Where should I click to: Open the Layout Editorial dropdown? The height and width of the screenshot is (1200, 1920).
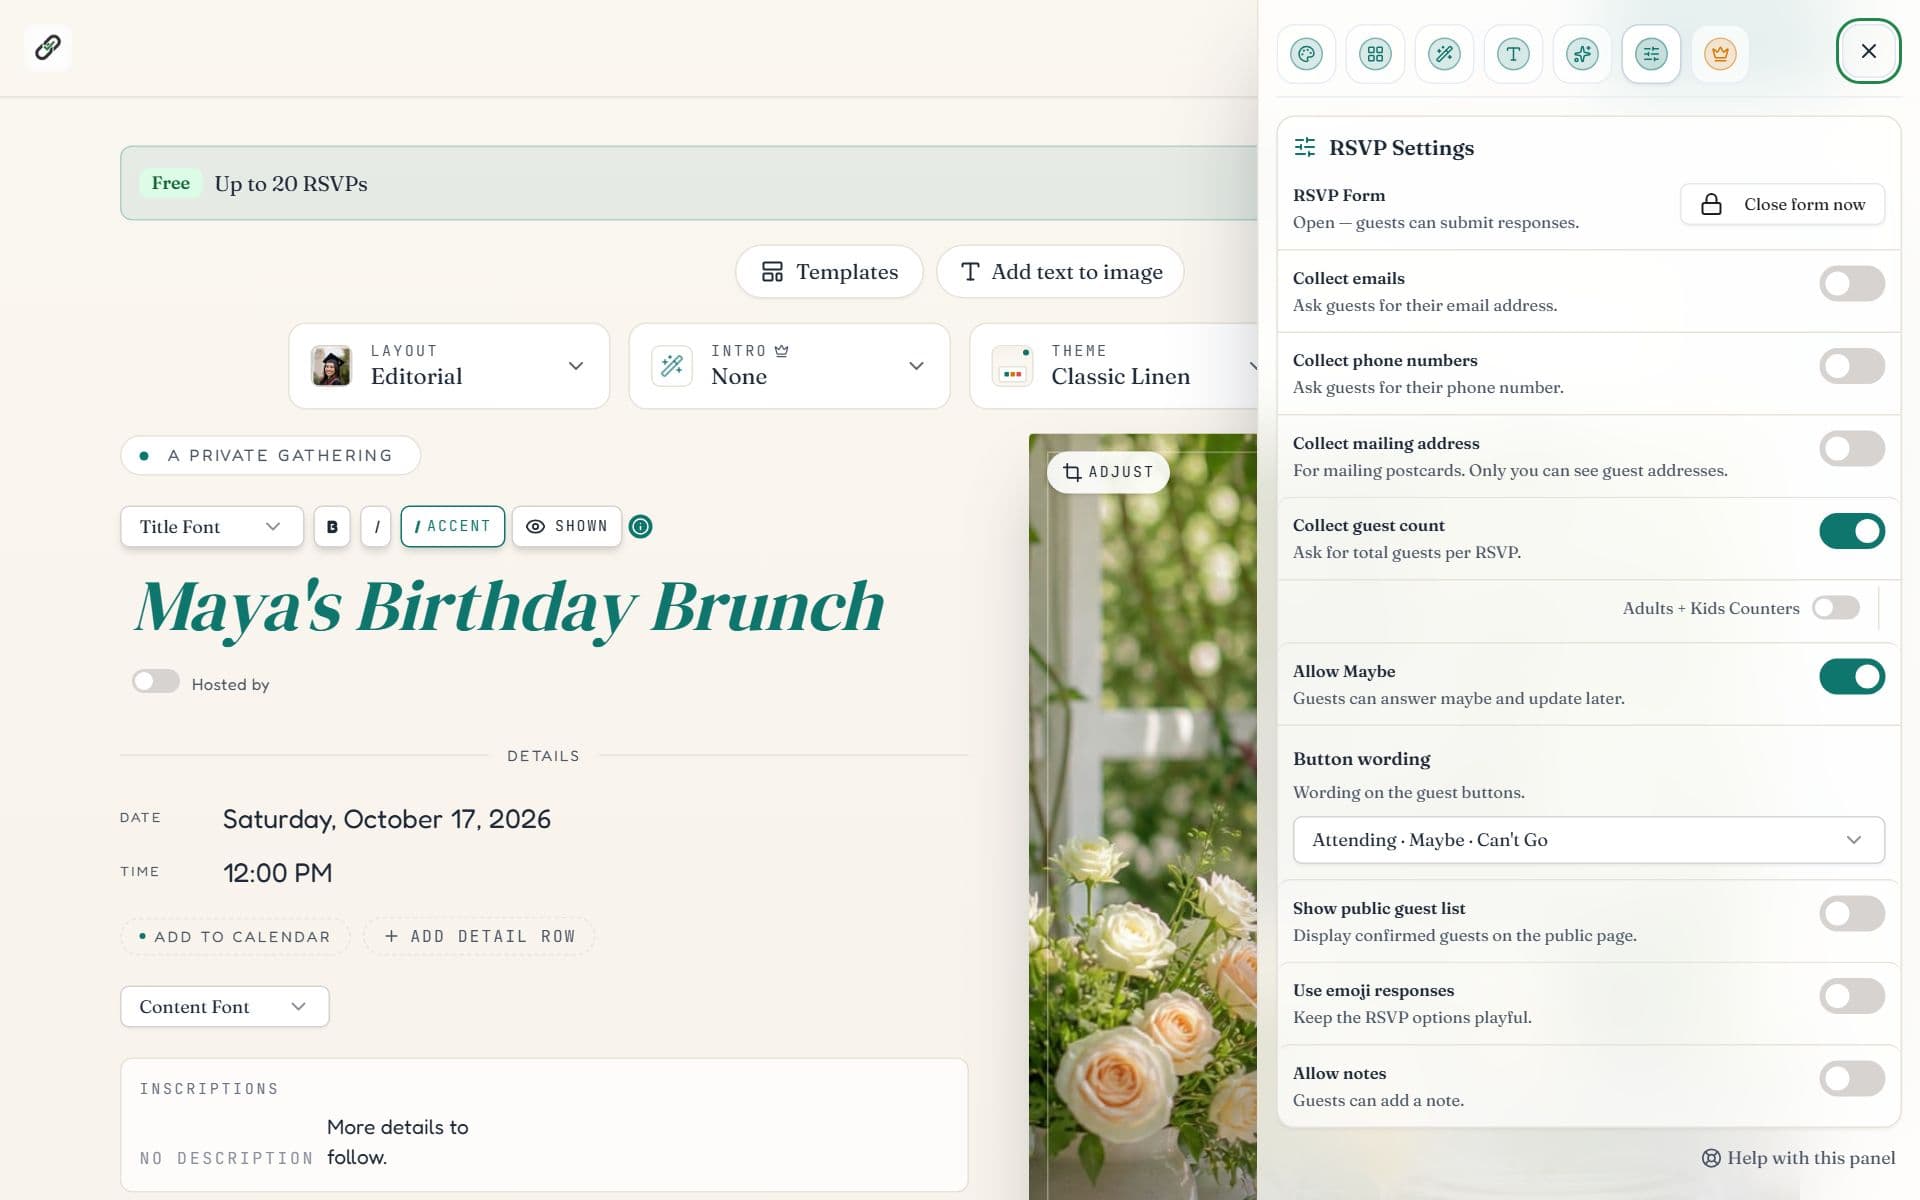click(449, 366)
